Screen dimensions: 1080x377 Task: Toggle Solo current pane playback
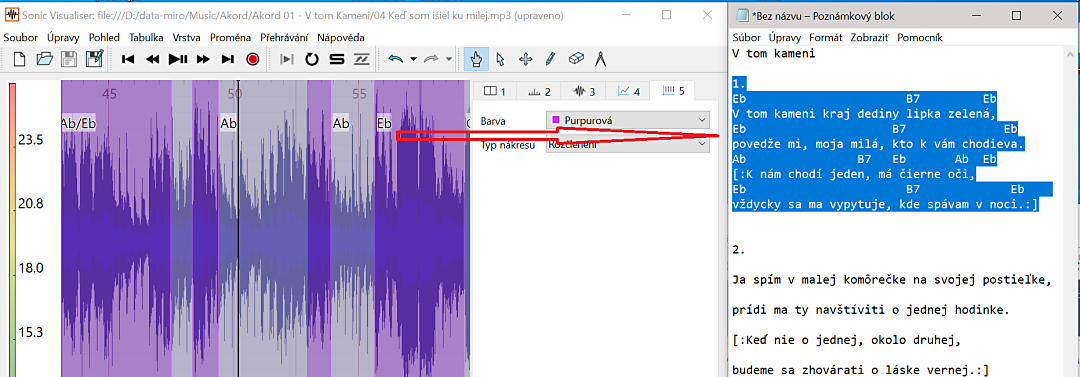tap(336, 59)
